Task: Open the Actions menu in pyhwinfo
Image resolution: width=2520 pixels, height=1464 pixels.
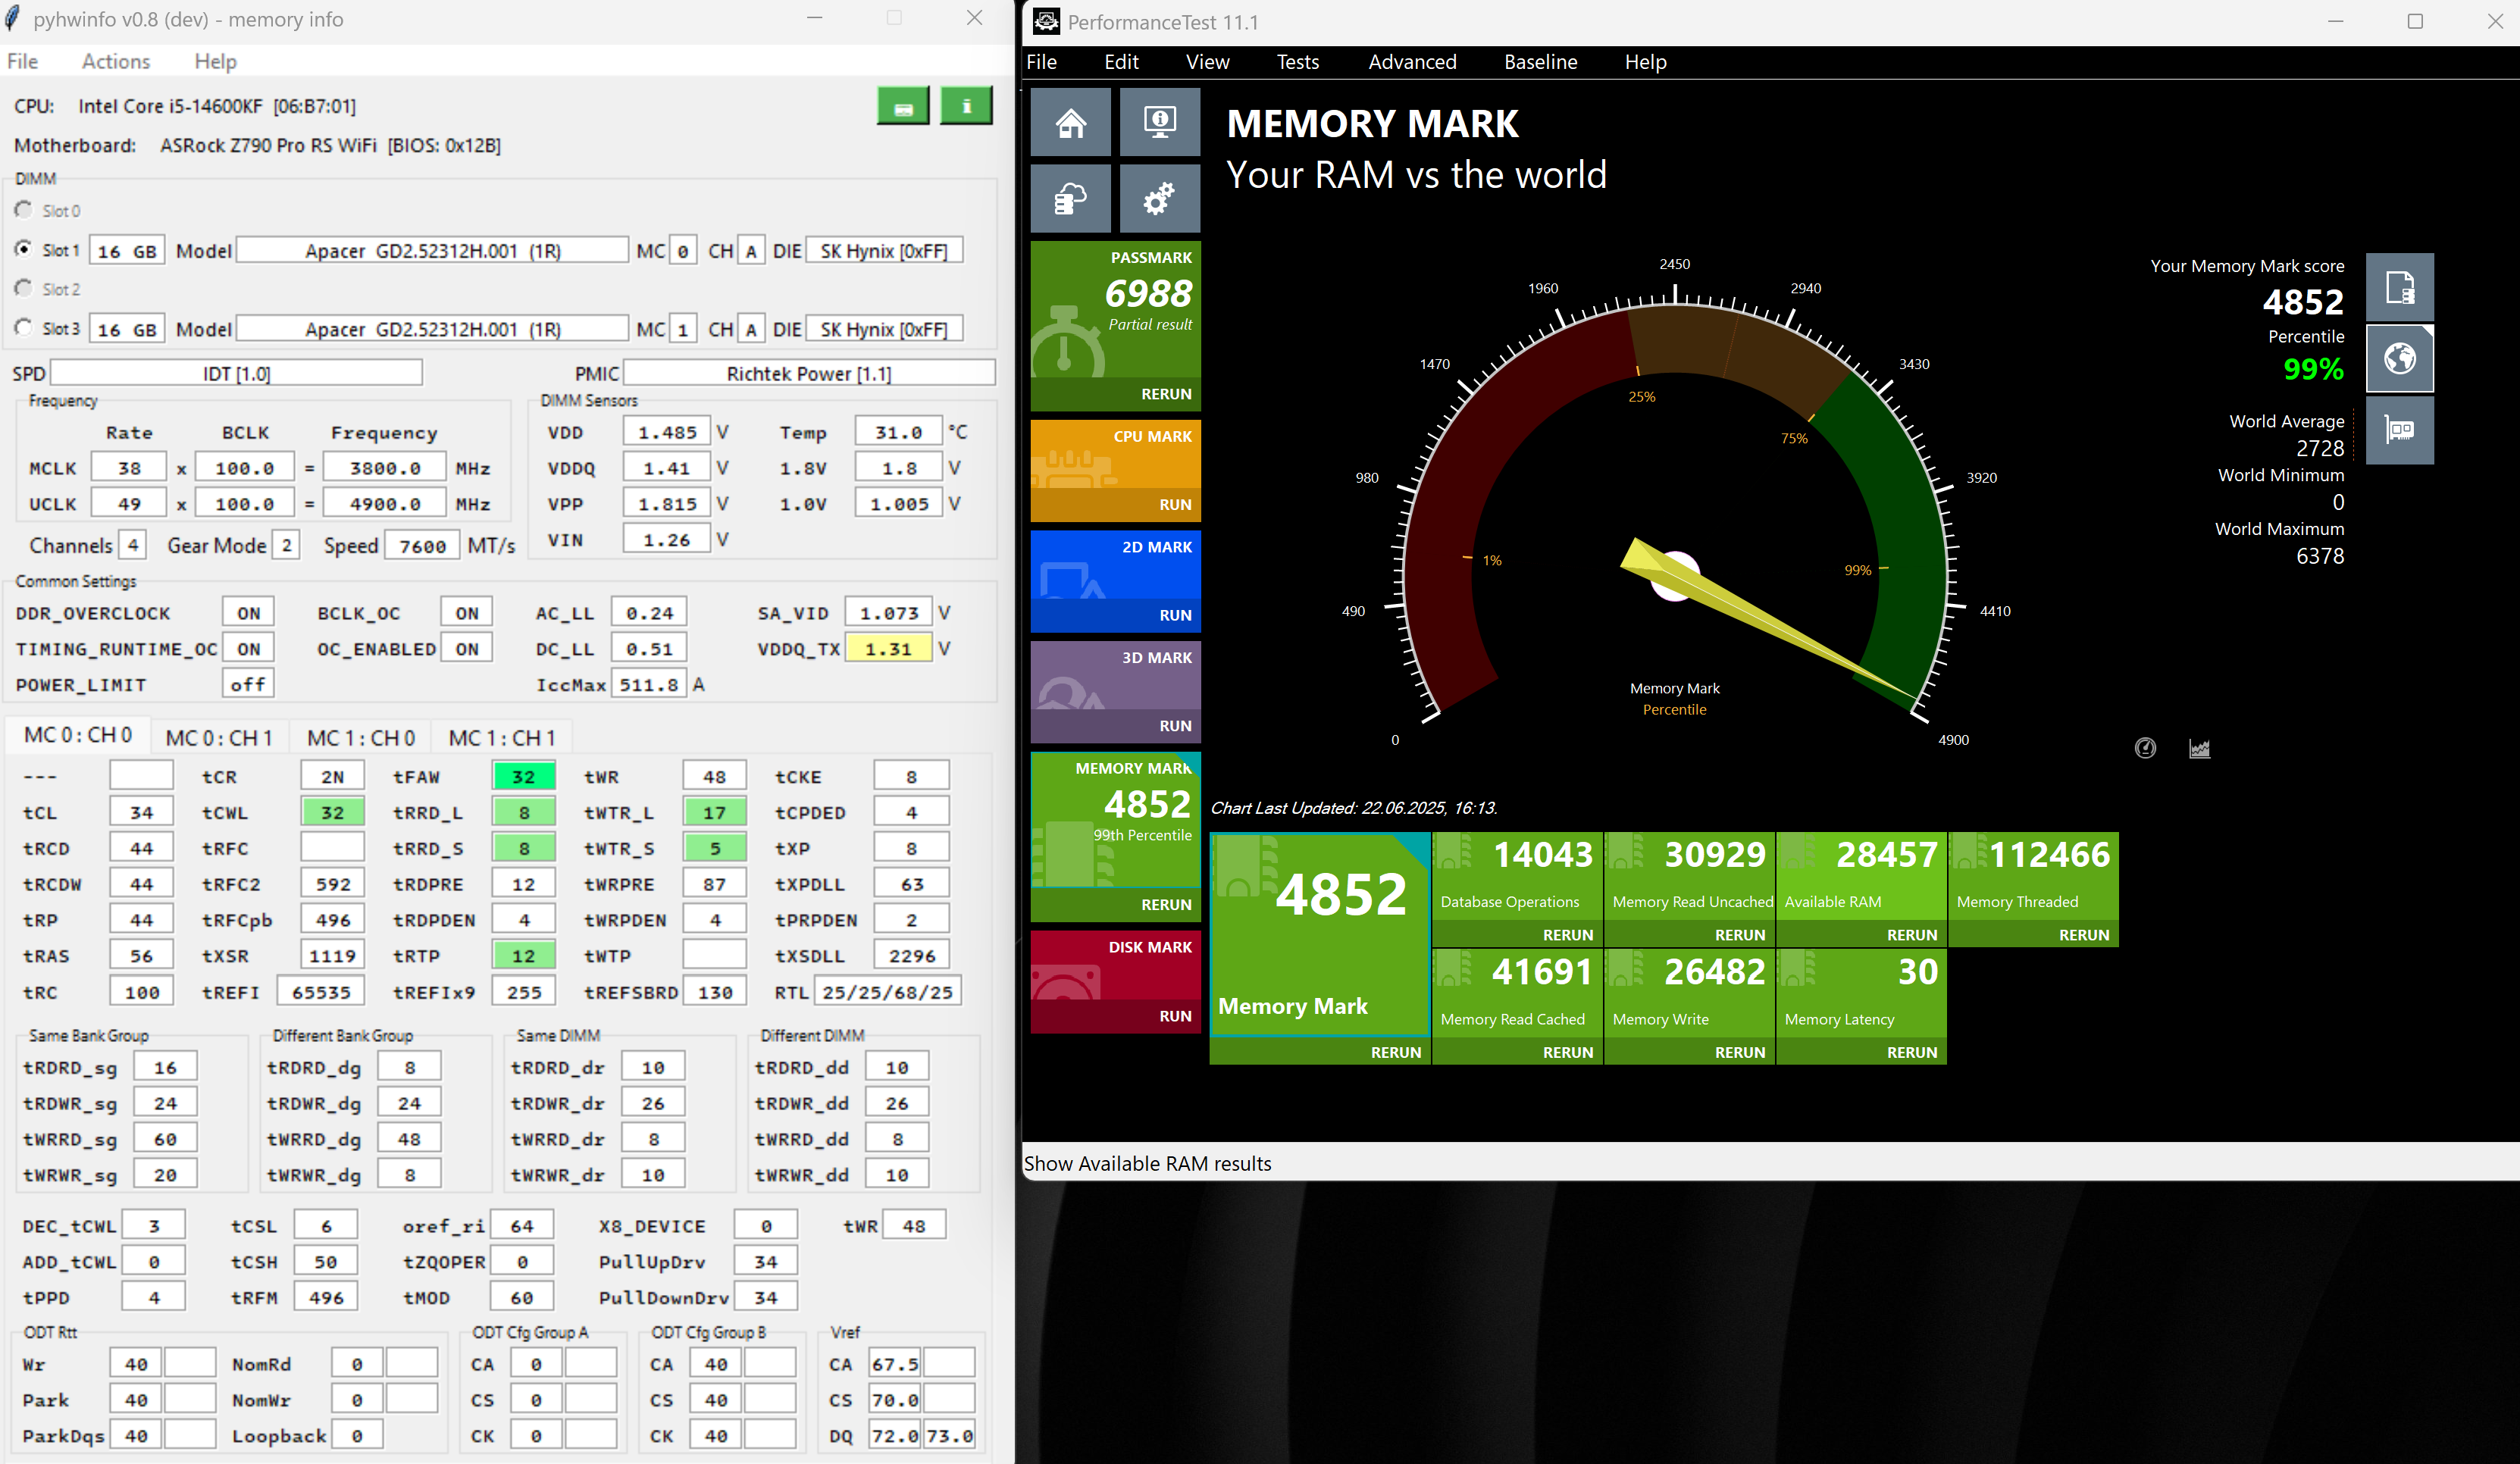Action: point(116,62)
